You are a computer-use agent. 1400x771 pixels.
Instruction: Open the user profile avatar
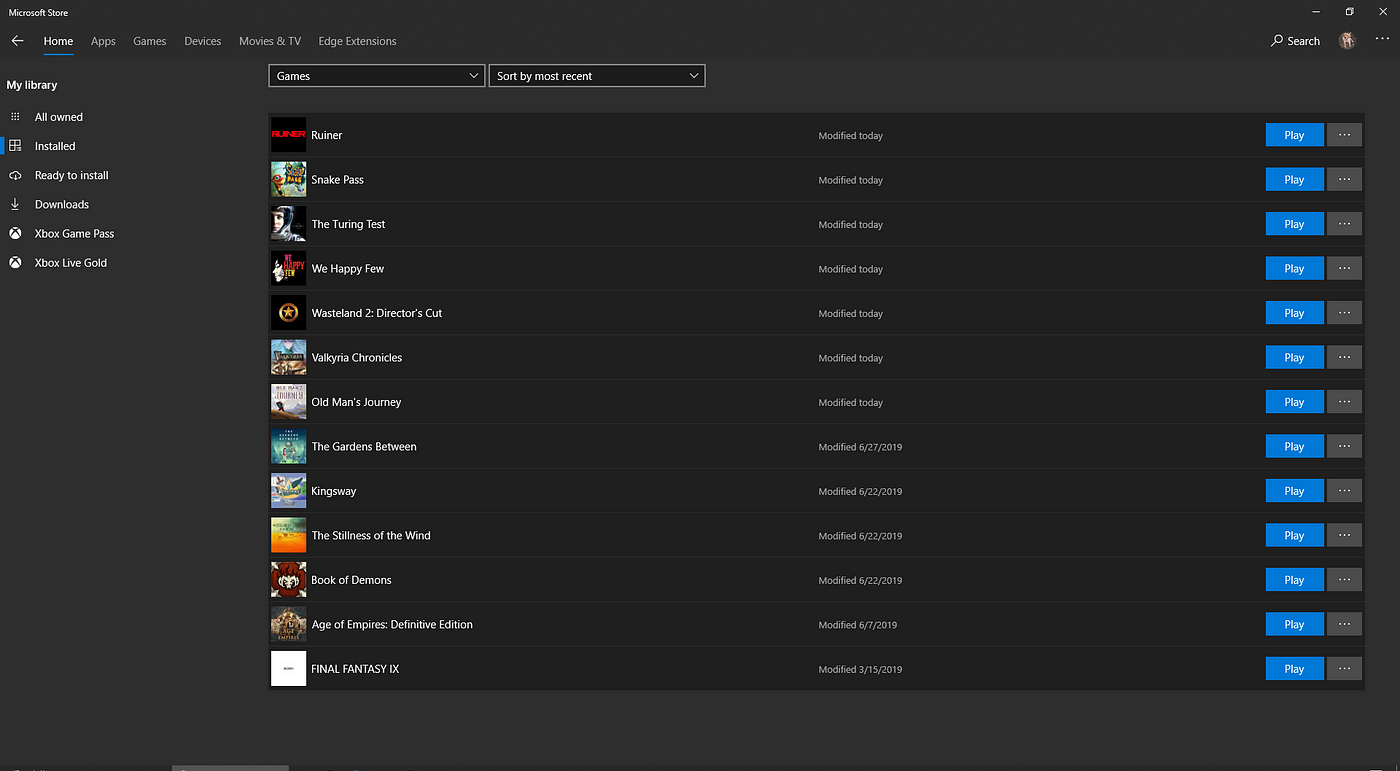click(x=1348, y=41)
